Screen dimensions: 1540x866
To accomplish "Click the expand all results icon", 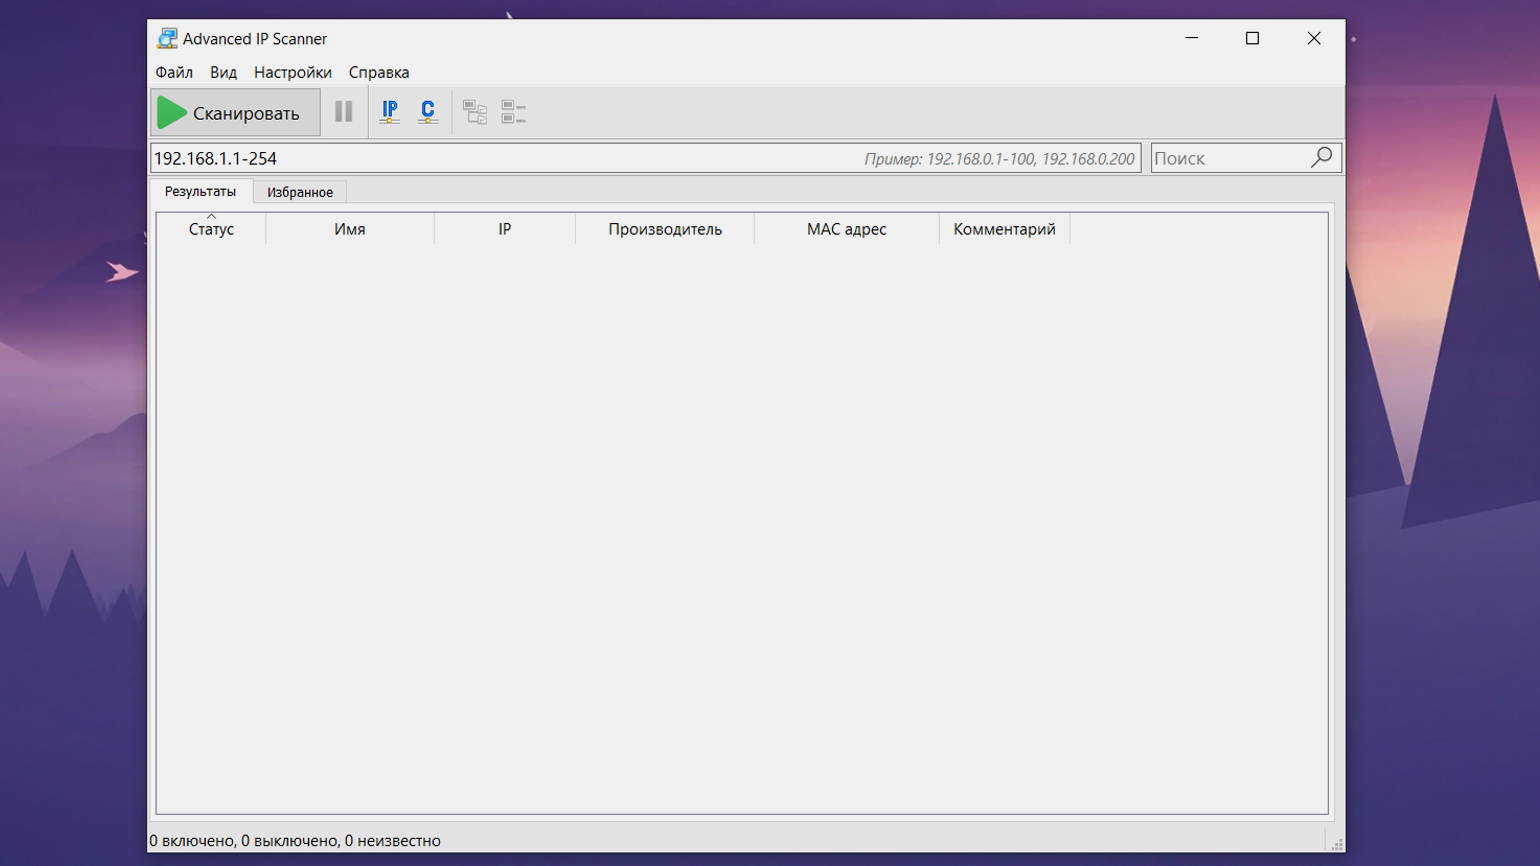I will (475, 112).
